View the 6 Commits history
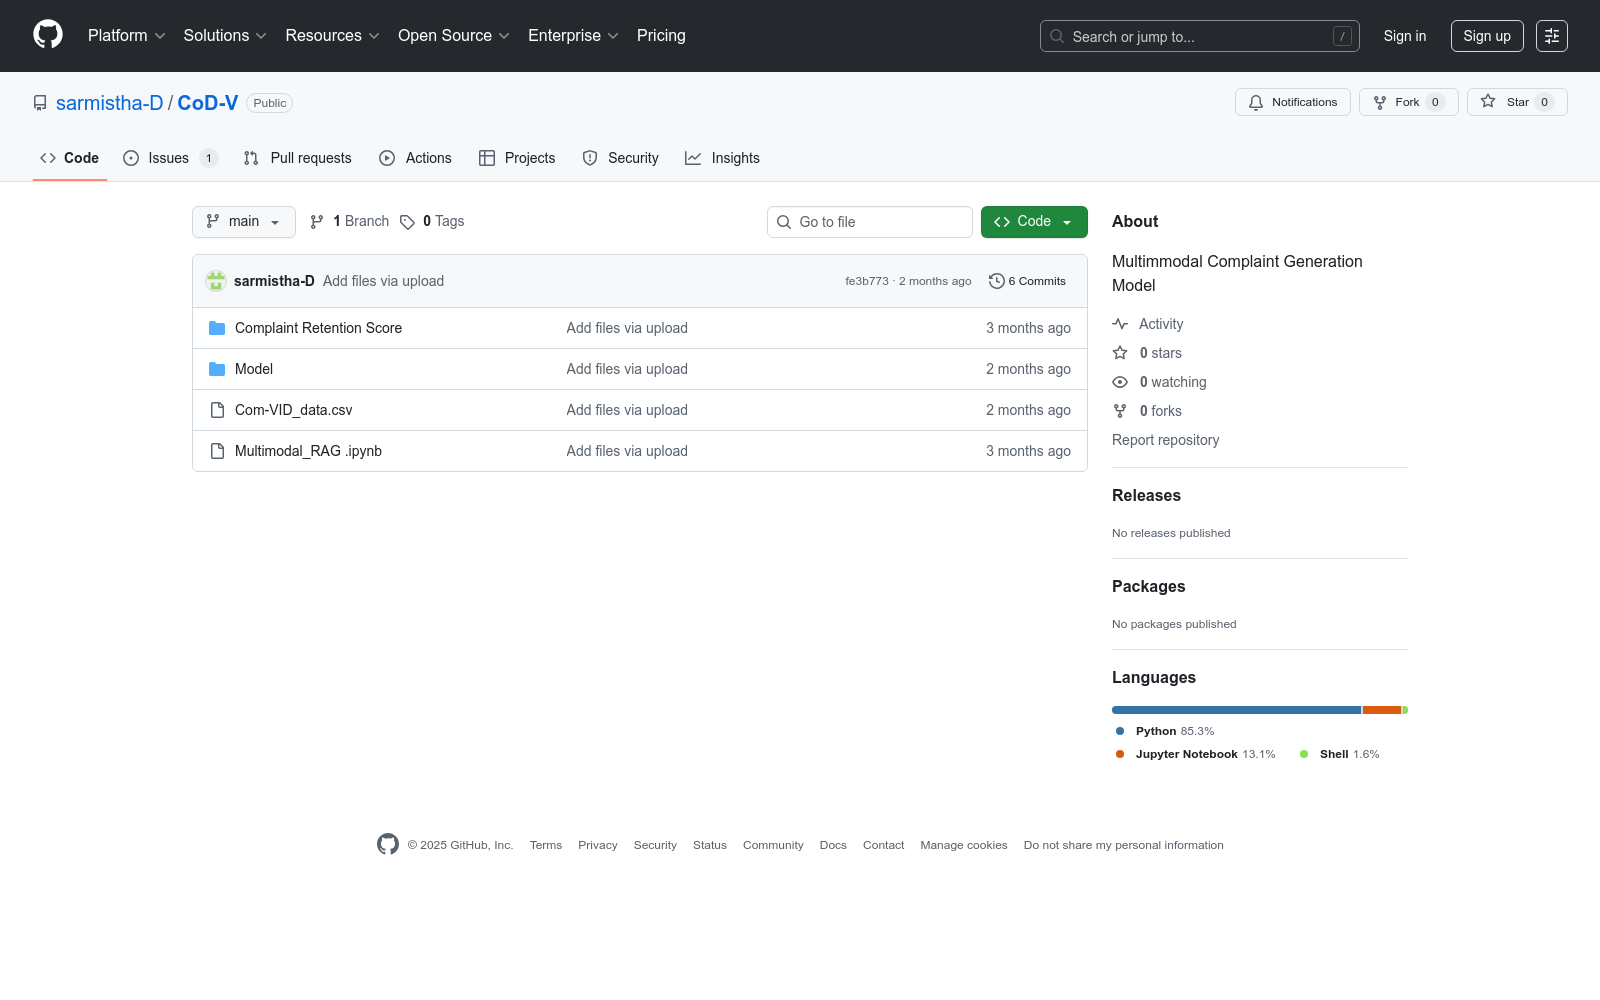 coord(1027,281)
